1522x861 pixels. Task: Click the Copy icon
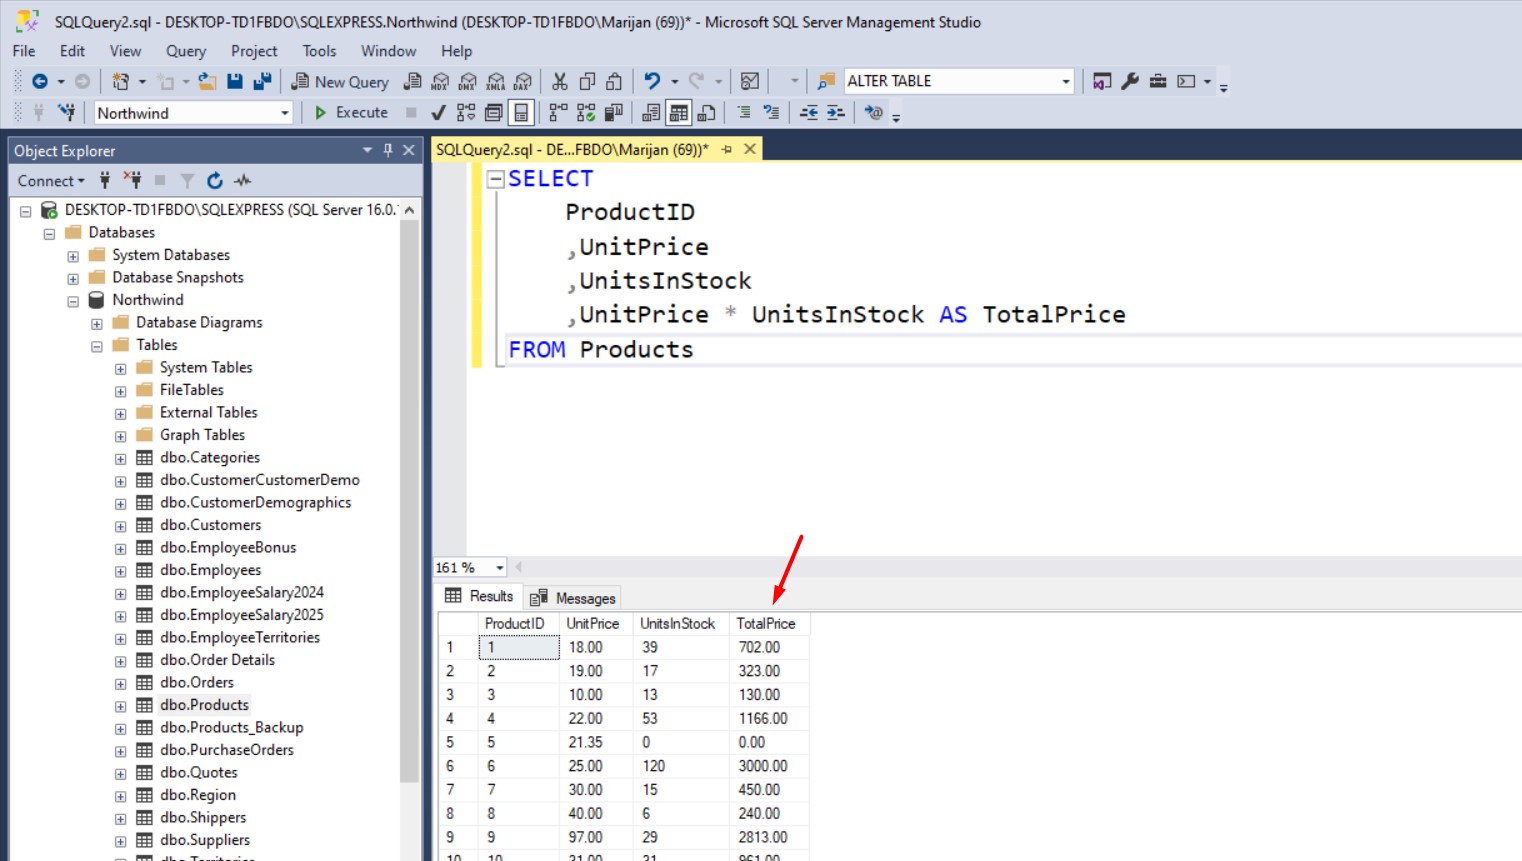(587, 81)
